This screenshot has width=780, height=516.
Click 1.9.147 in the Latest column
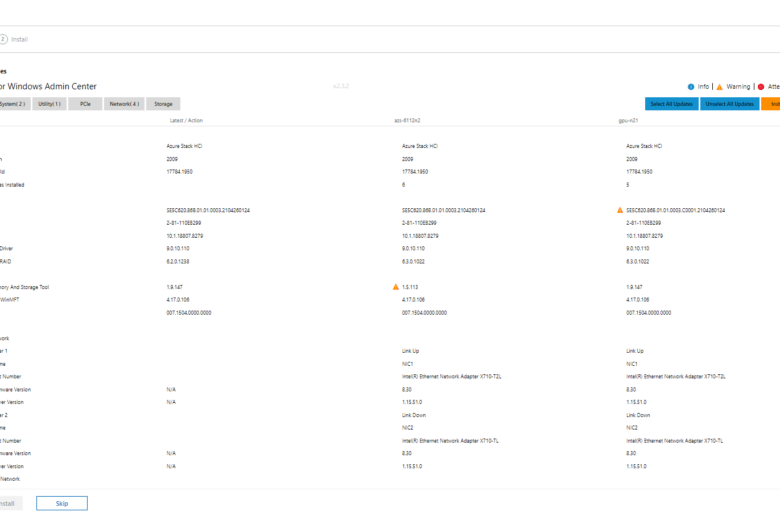coord(174,287)
